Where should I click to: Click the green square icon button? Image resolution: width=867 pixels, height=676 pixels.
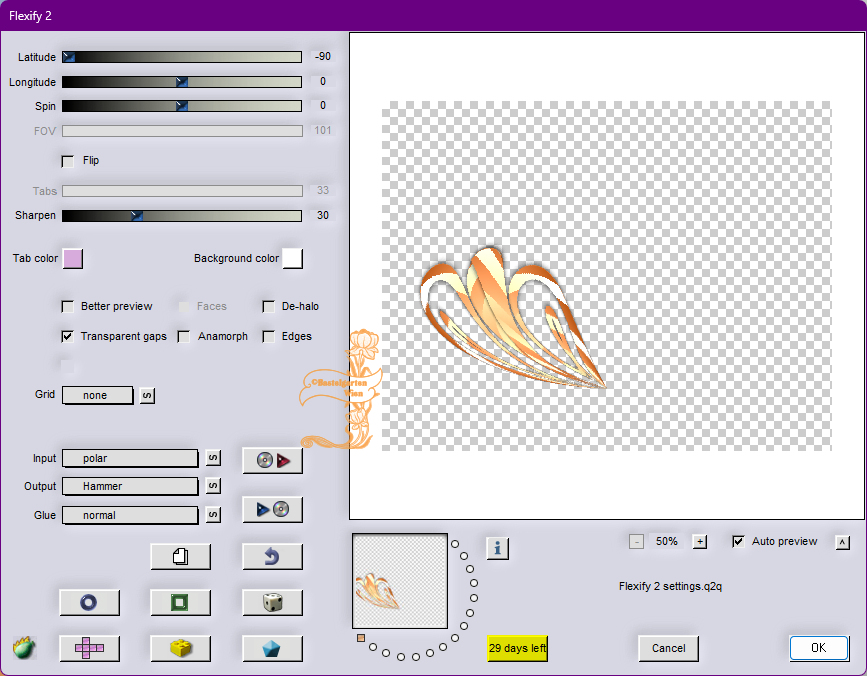pyautogui.click(x=181, y=602)
